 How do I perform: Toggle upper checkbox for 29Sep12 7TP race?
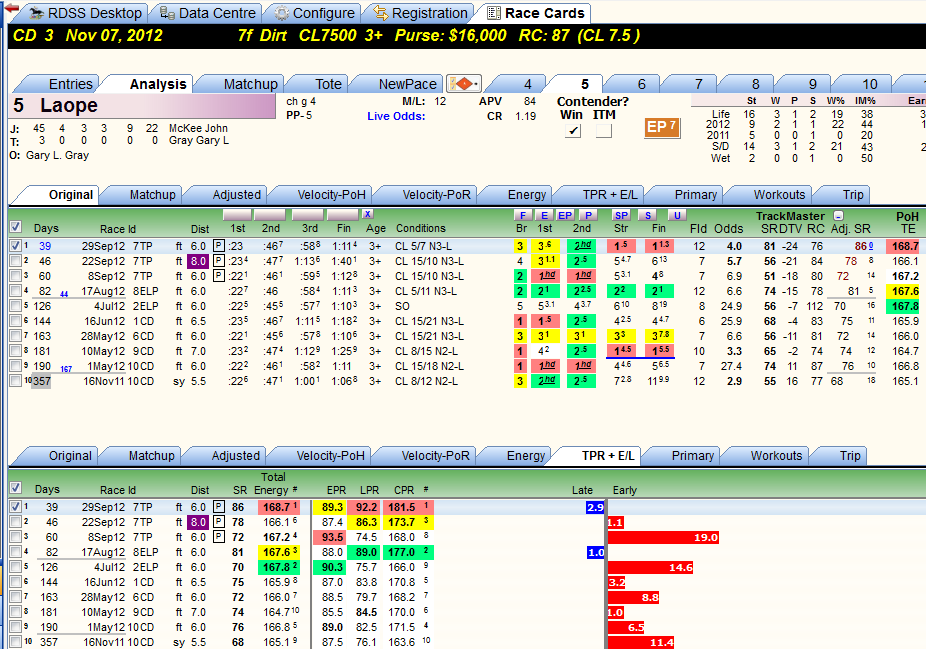click(x=16, y=246)
